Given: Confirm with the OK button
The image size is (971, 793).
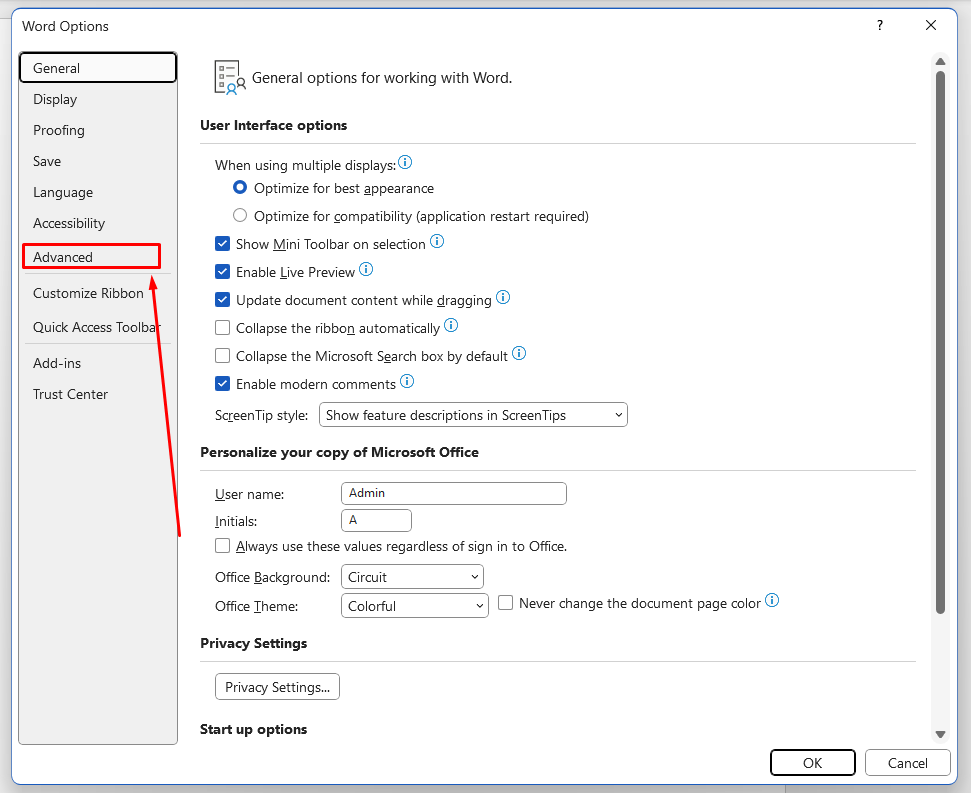Looking at the screenshot, I should click(x=812, y=763).
